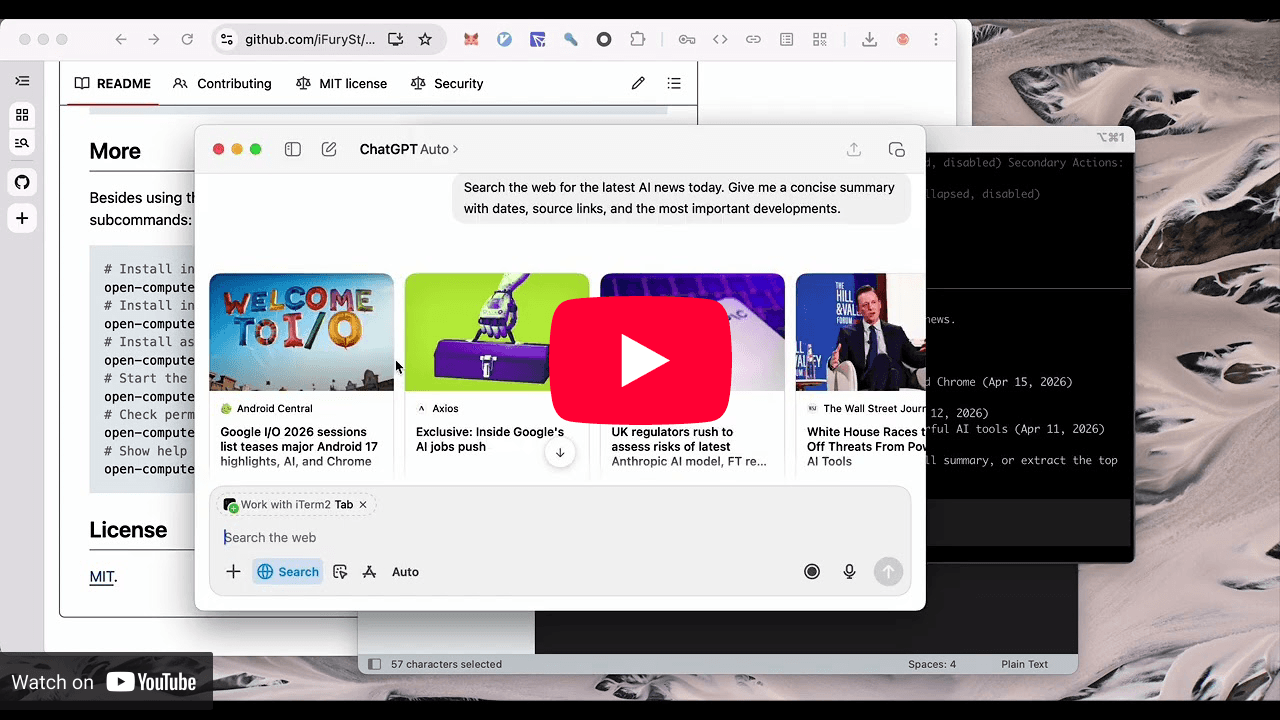Click the share icon in ChatGPT window

854,149
